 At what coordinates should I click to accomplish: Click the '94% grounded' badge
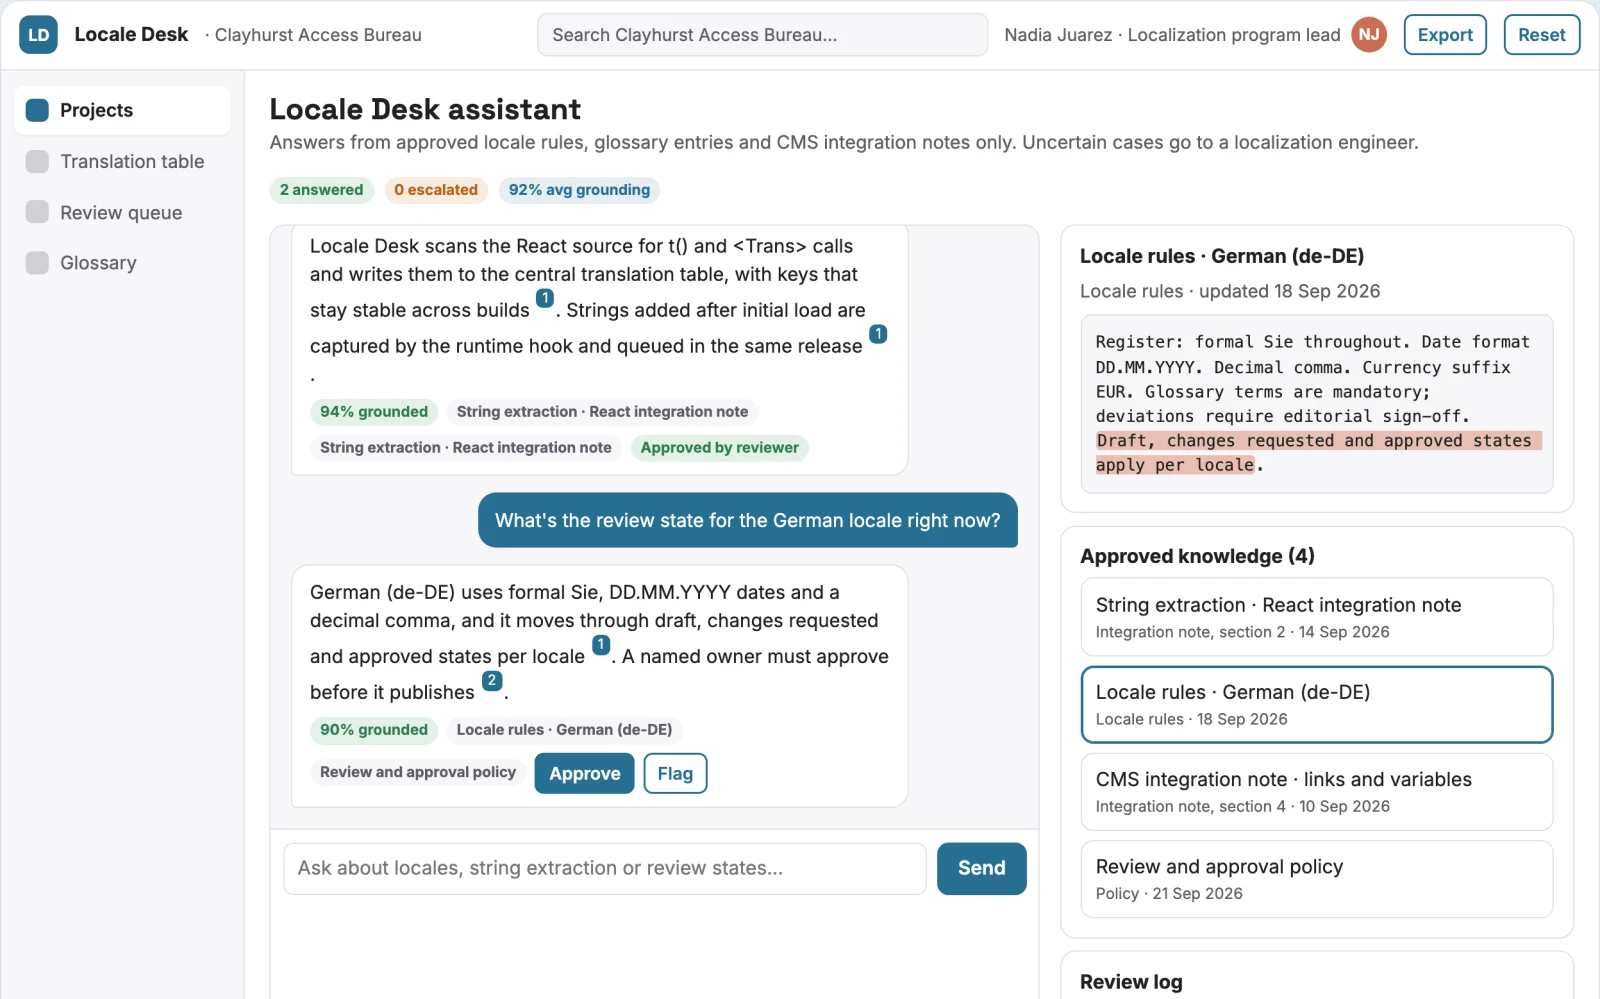point(373,412)
